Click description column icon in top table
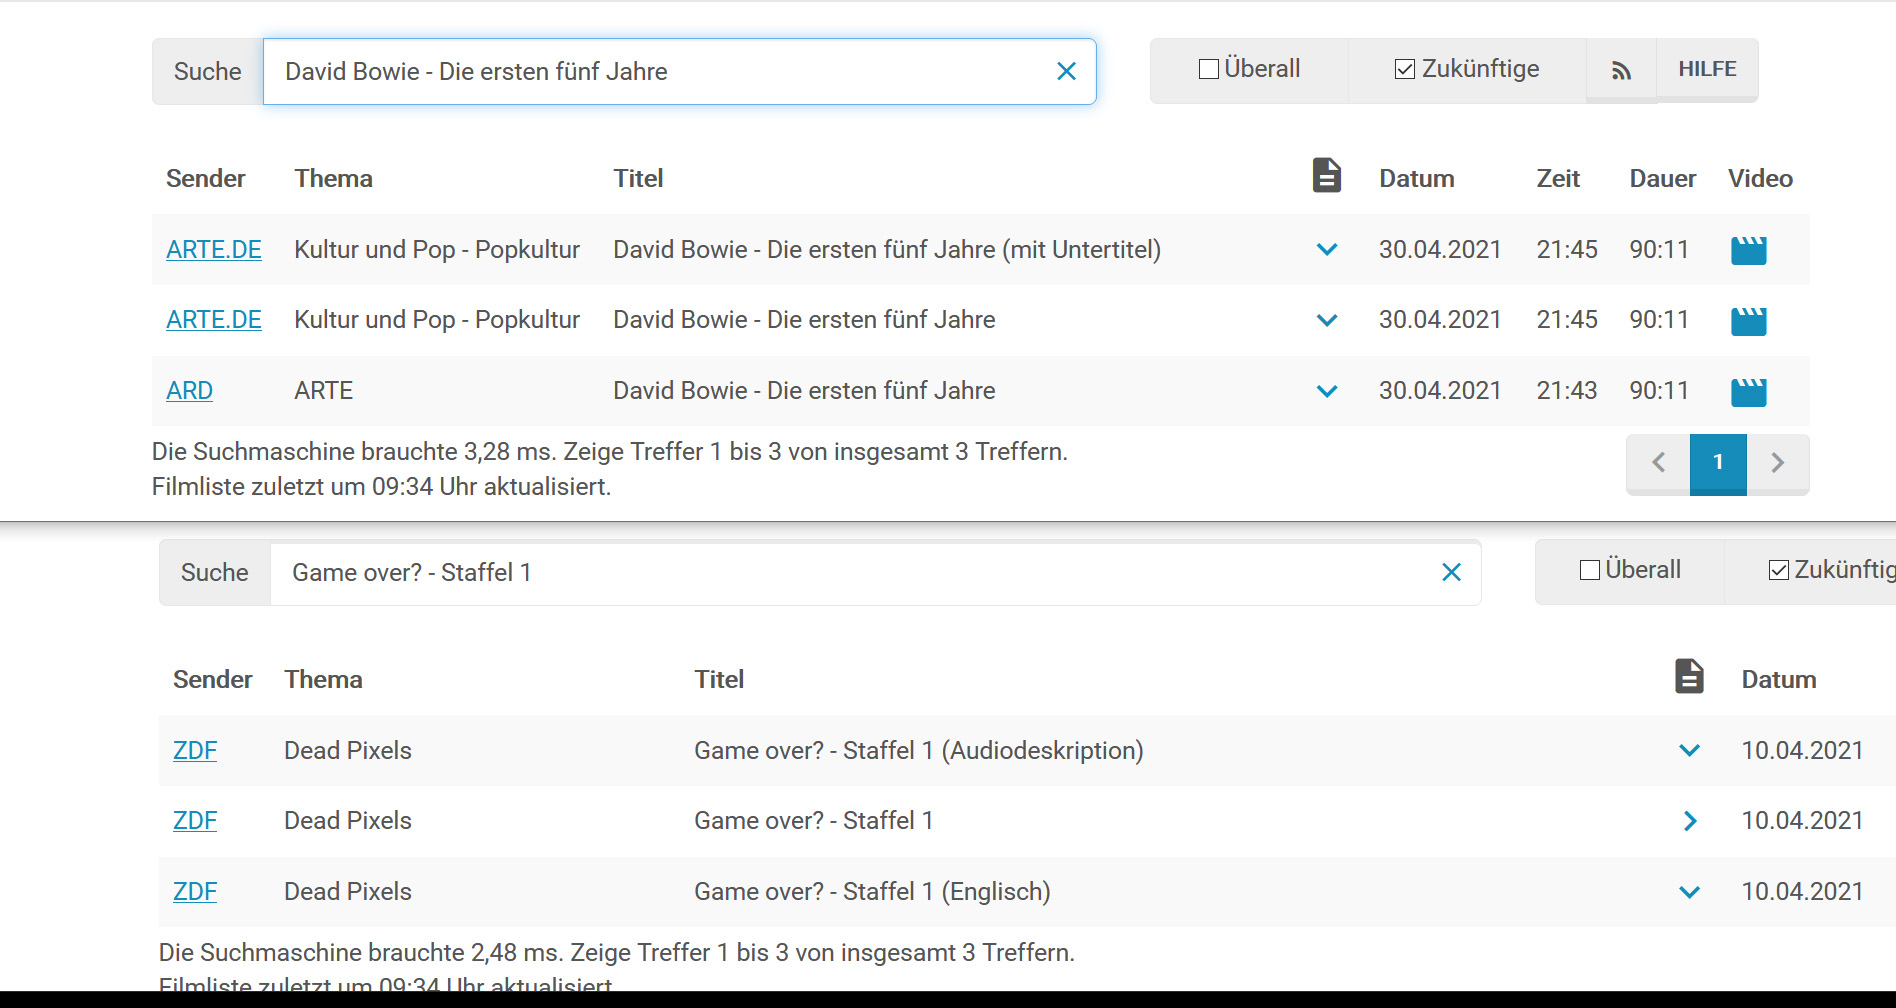 click(1326, 176)
